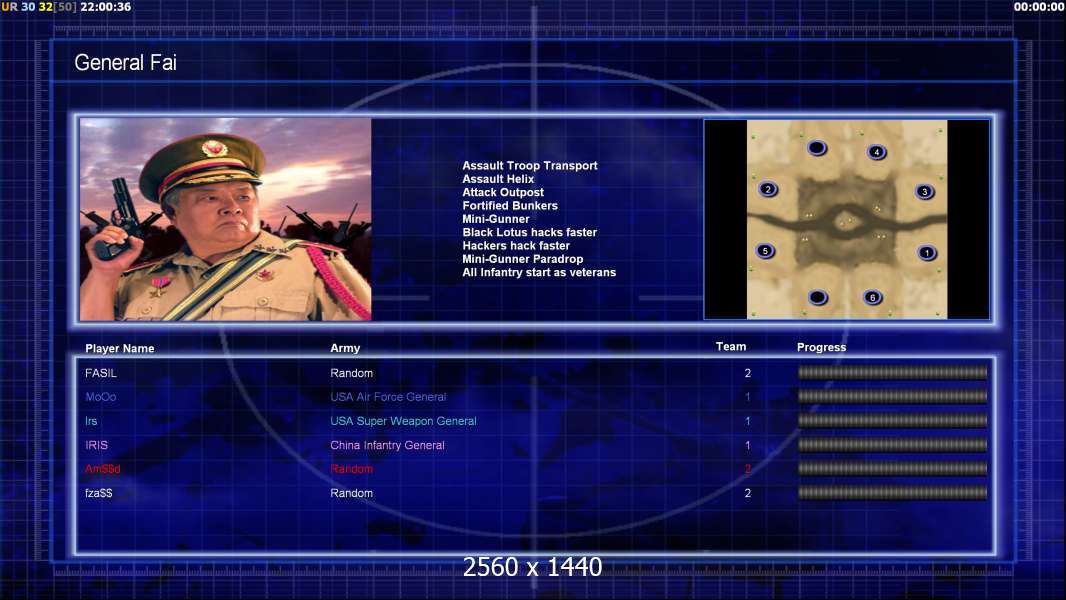This screenshot has height=600, width=1066.
Task: Click red Random army in Am$$d row
Action: (351, 469)
